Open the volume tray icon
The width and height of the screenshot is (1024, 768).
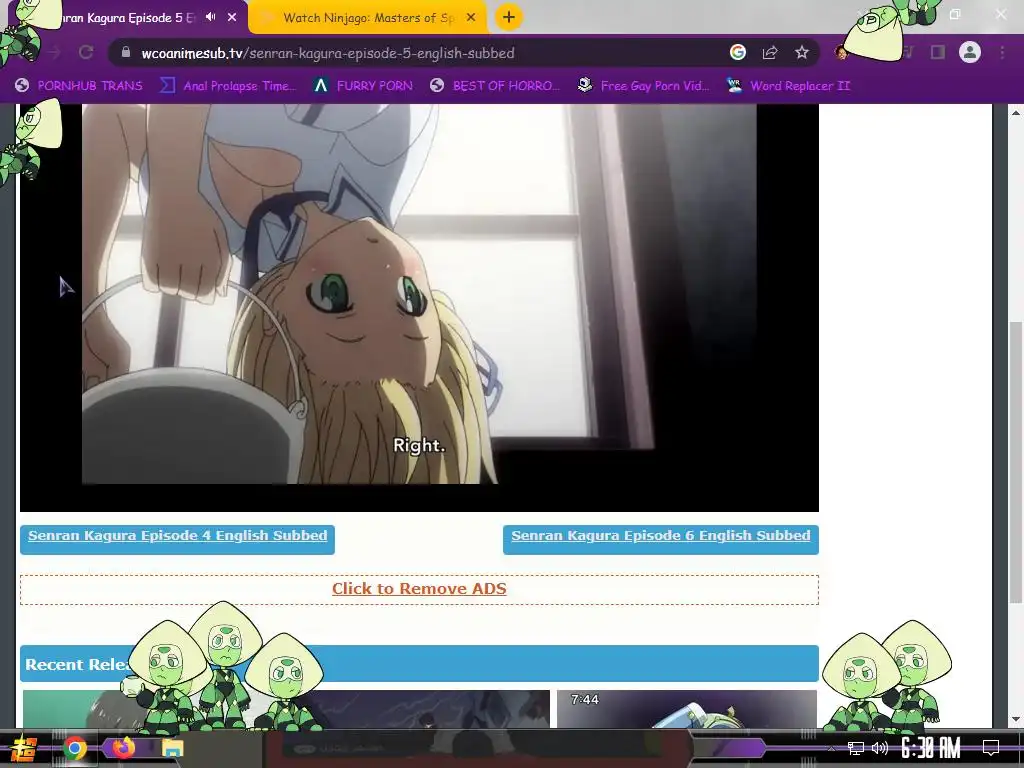(x=880, y=748)
